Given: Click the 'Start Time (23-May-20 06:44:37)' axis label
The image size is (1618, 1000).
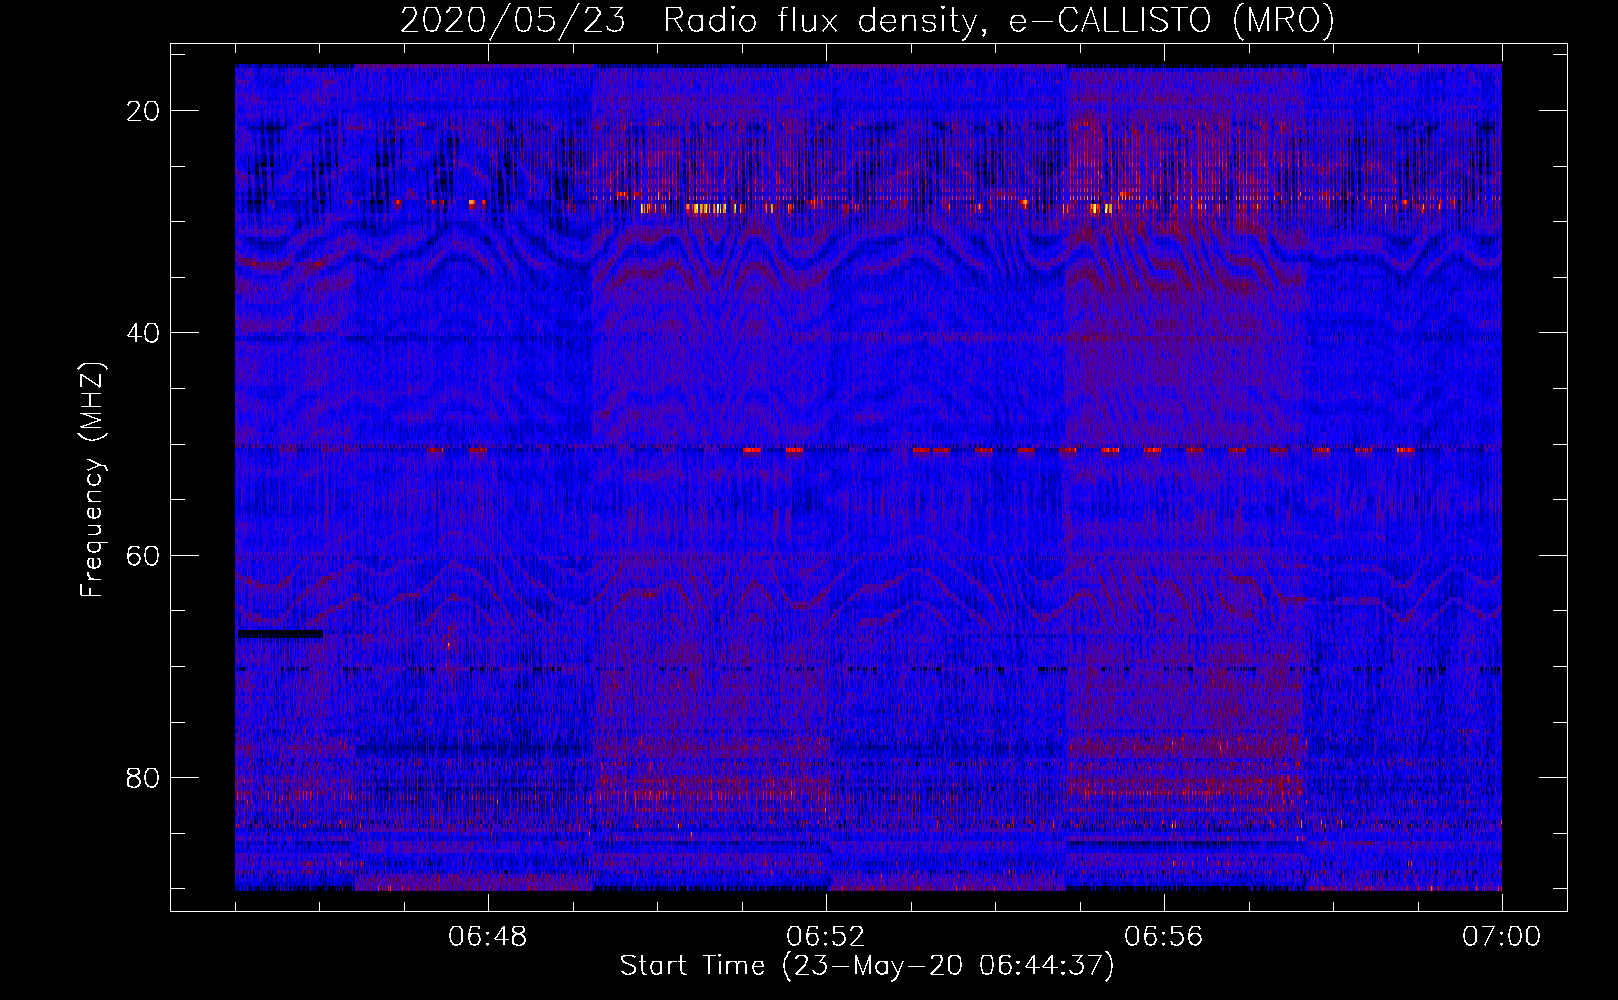Looking at the screenshot, I should tap(866, 966).
